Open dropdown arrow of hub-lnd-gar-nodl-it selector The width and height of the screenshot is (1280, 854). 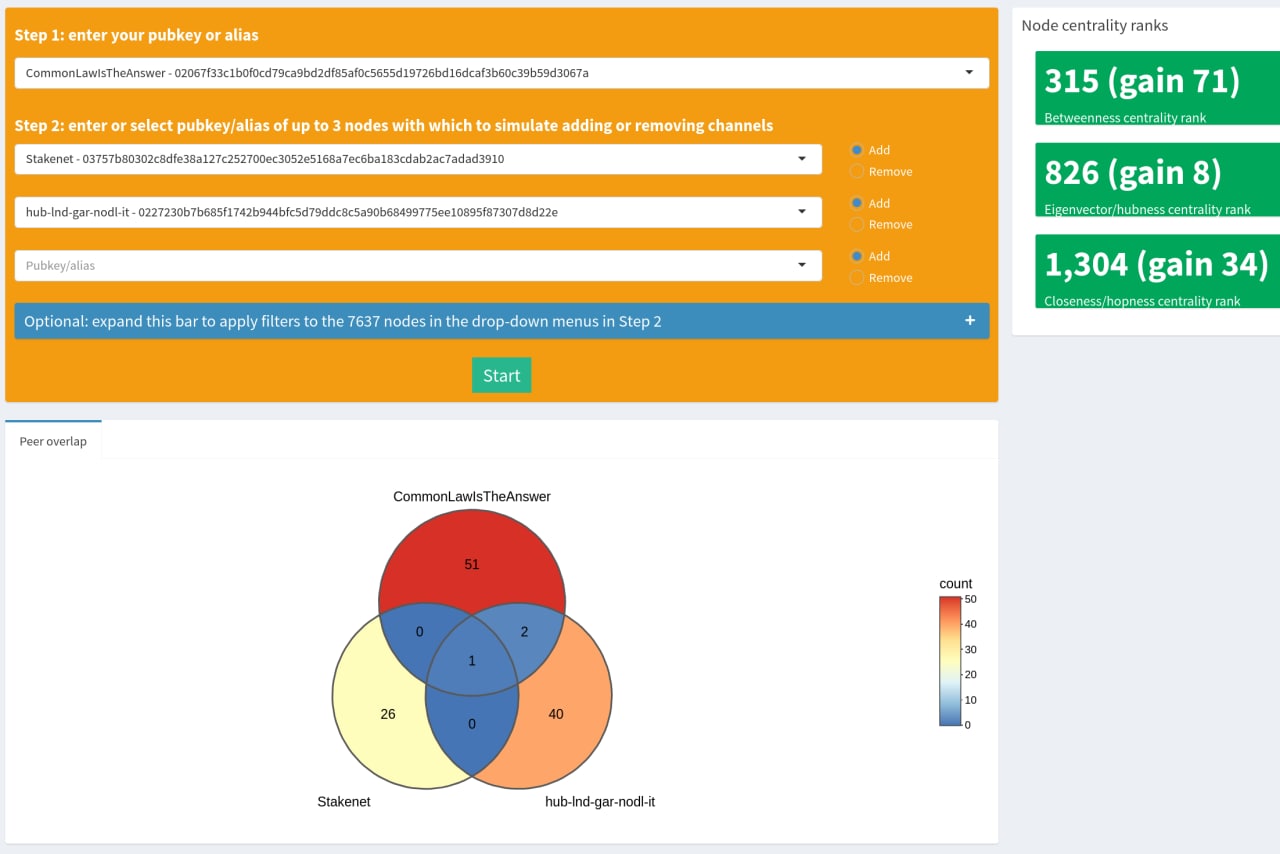click(802, 212)
